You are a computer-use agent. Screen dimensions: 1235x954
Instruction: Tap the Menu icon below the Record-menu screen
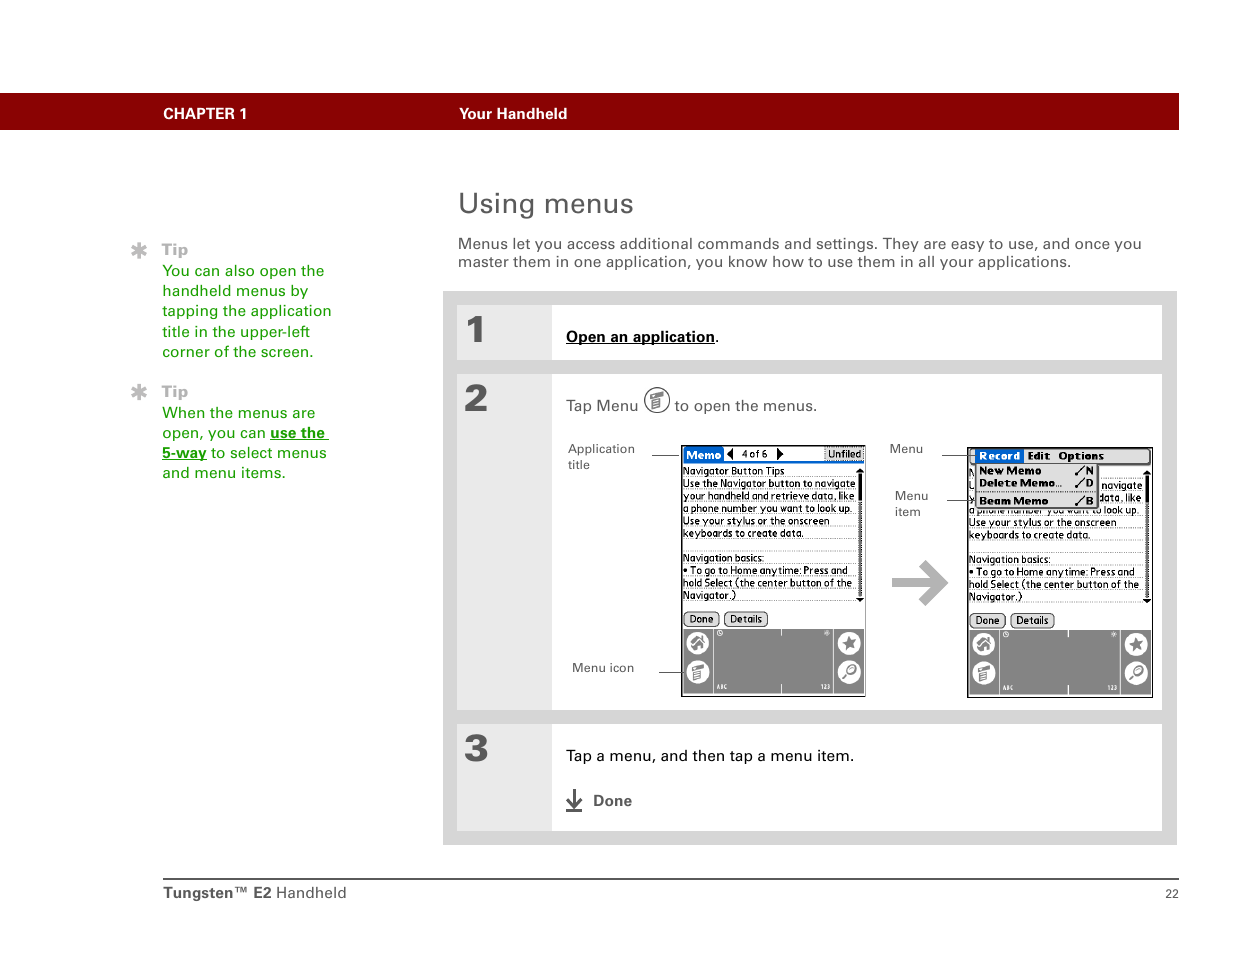tap(984, 674)
